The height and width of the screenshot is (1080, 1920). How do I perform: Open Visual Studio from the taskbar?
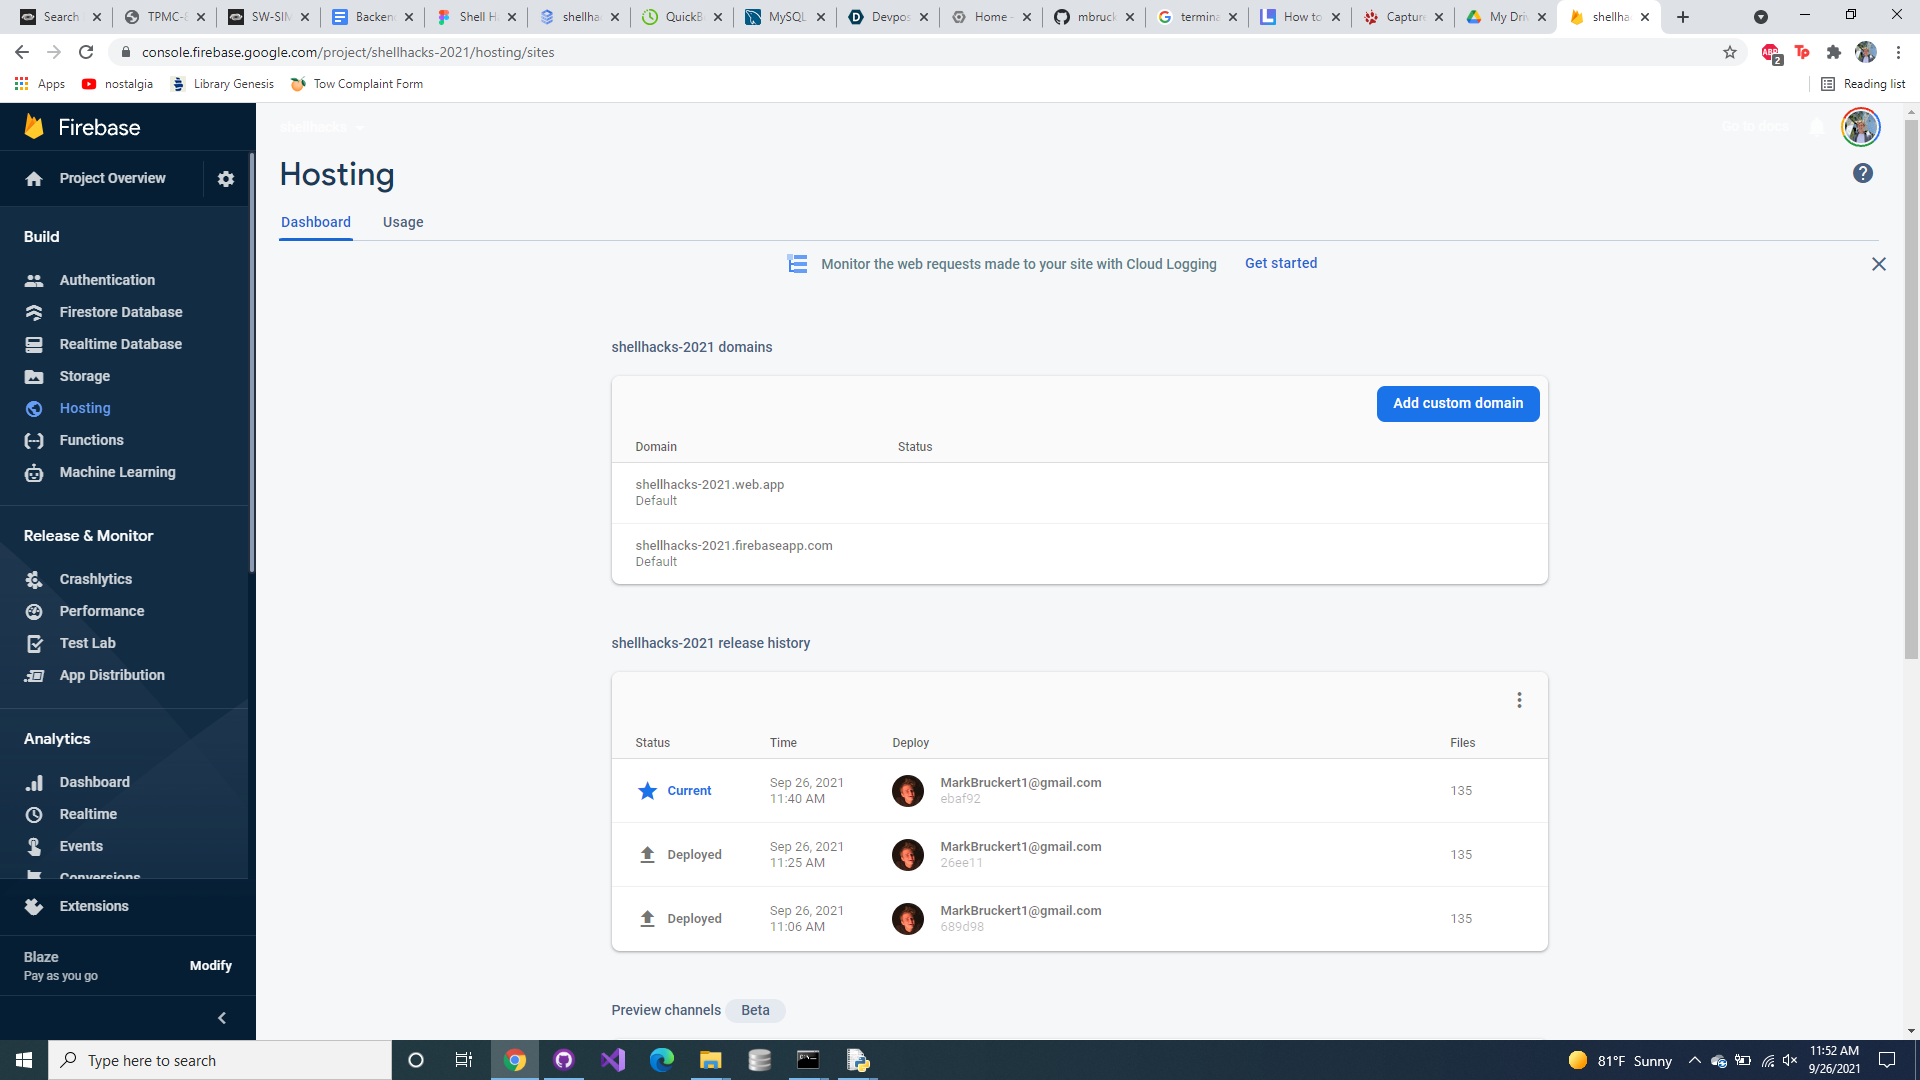coord(613,1060)
